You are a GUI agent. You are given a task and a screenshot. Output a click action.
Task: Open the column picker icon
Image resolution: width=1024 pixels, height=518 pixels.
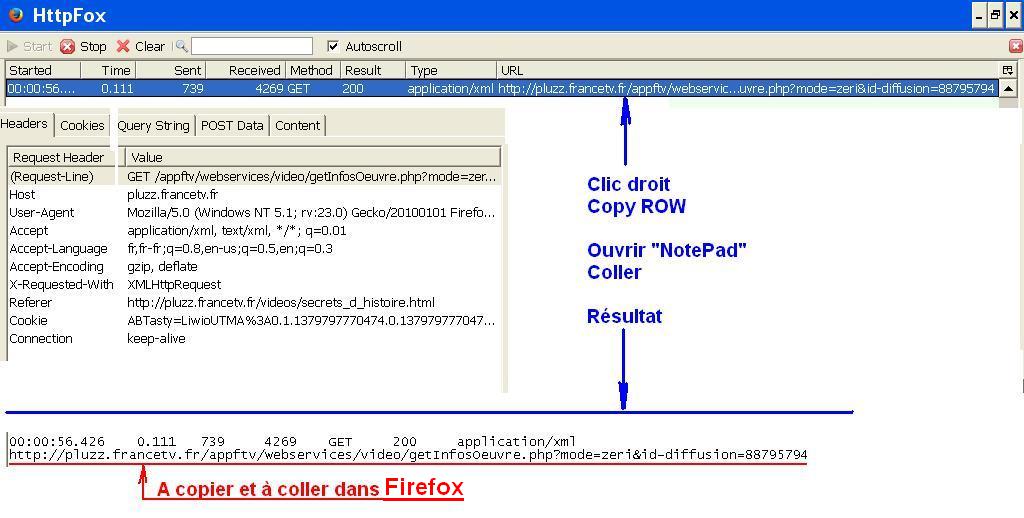[1007, 70]
